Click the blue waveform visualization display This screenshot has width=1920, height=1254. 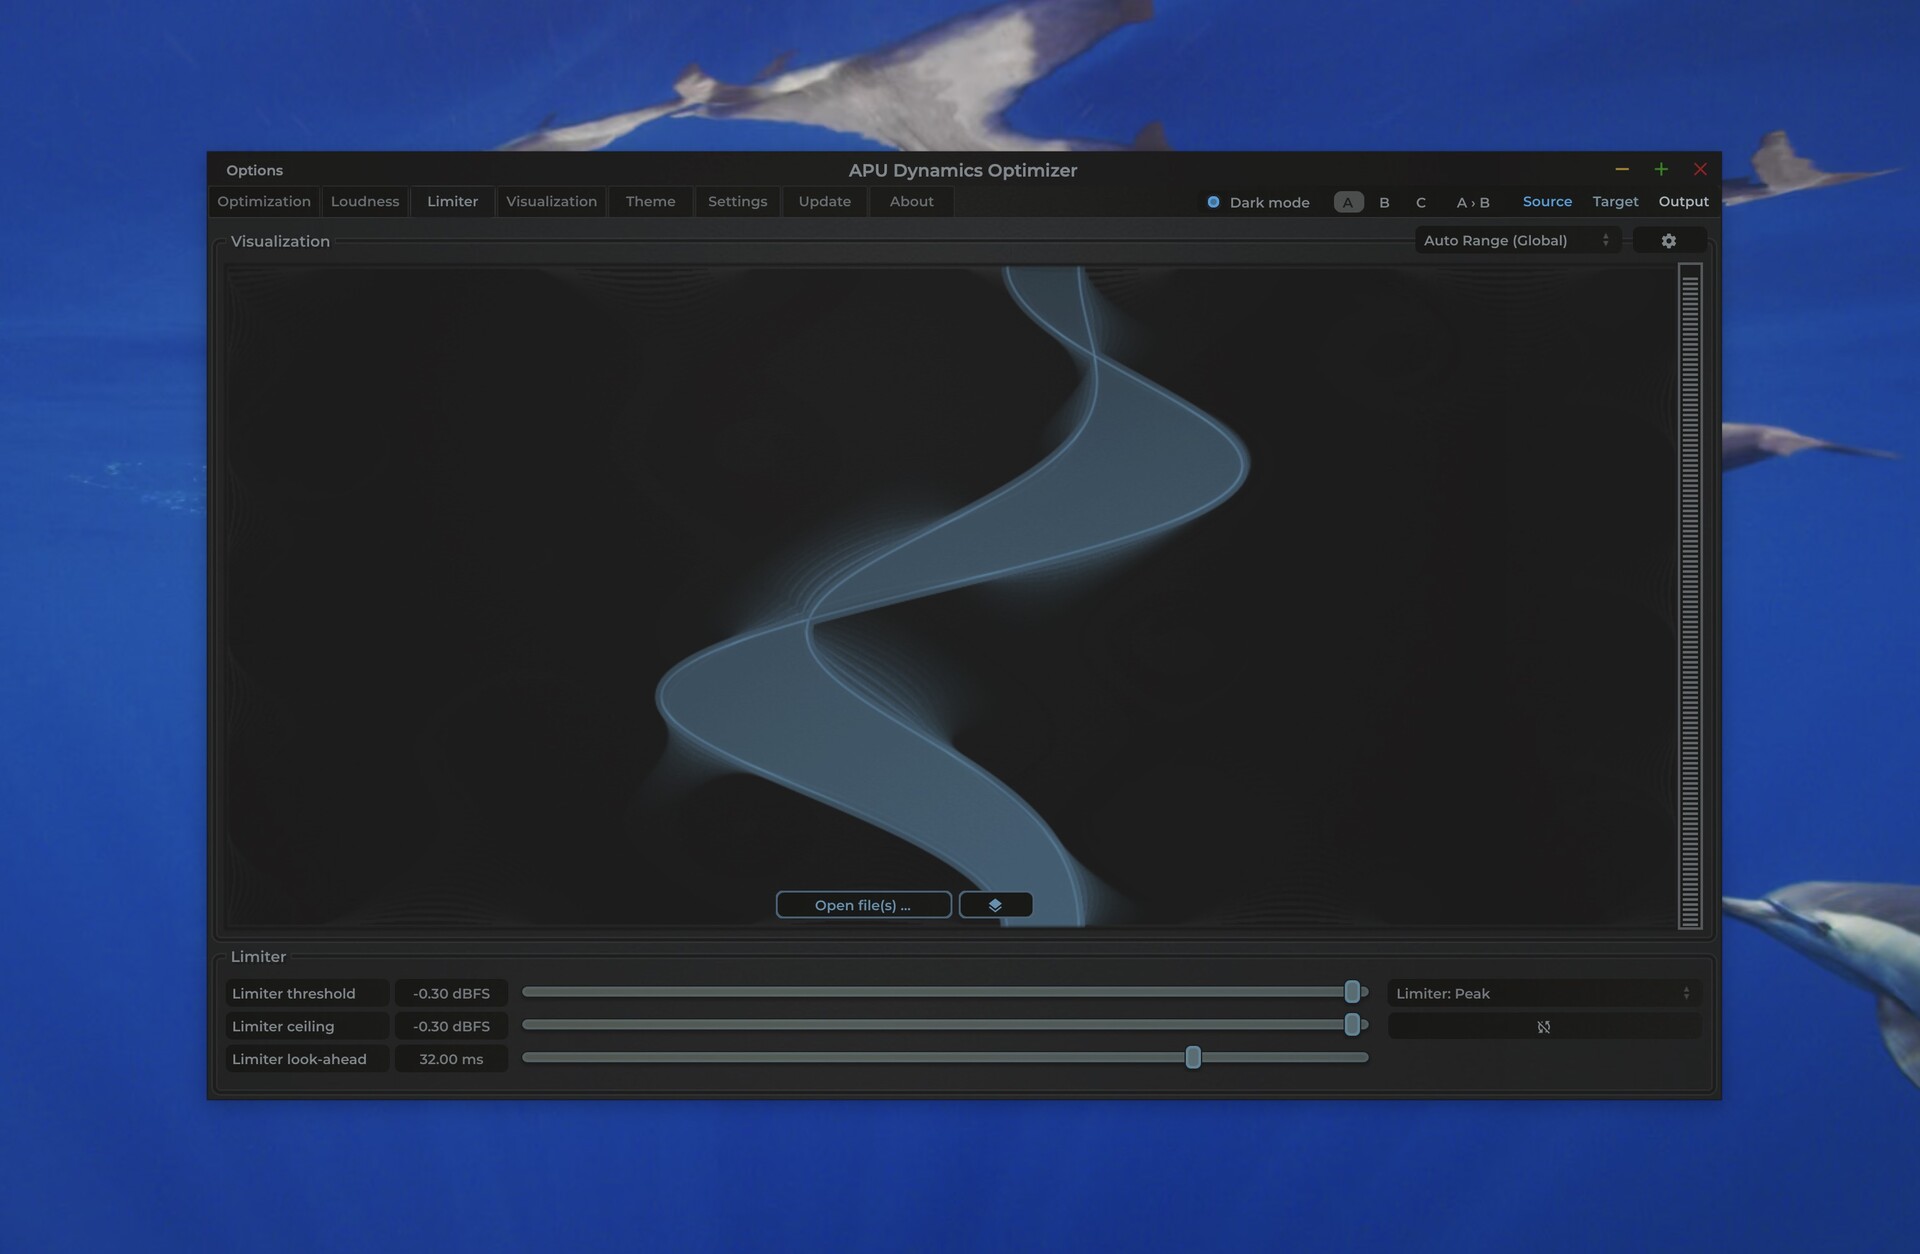950,596
